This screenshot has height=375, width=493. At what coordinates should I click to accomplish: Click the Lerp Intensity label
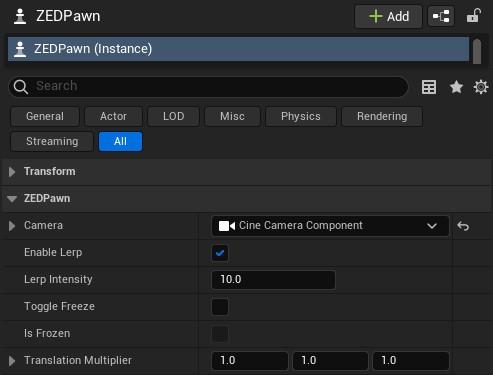(58, 279)
